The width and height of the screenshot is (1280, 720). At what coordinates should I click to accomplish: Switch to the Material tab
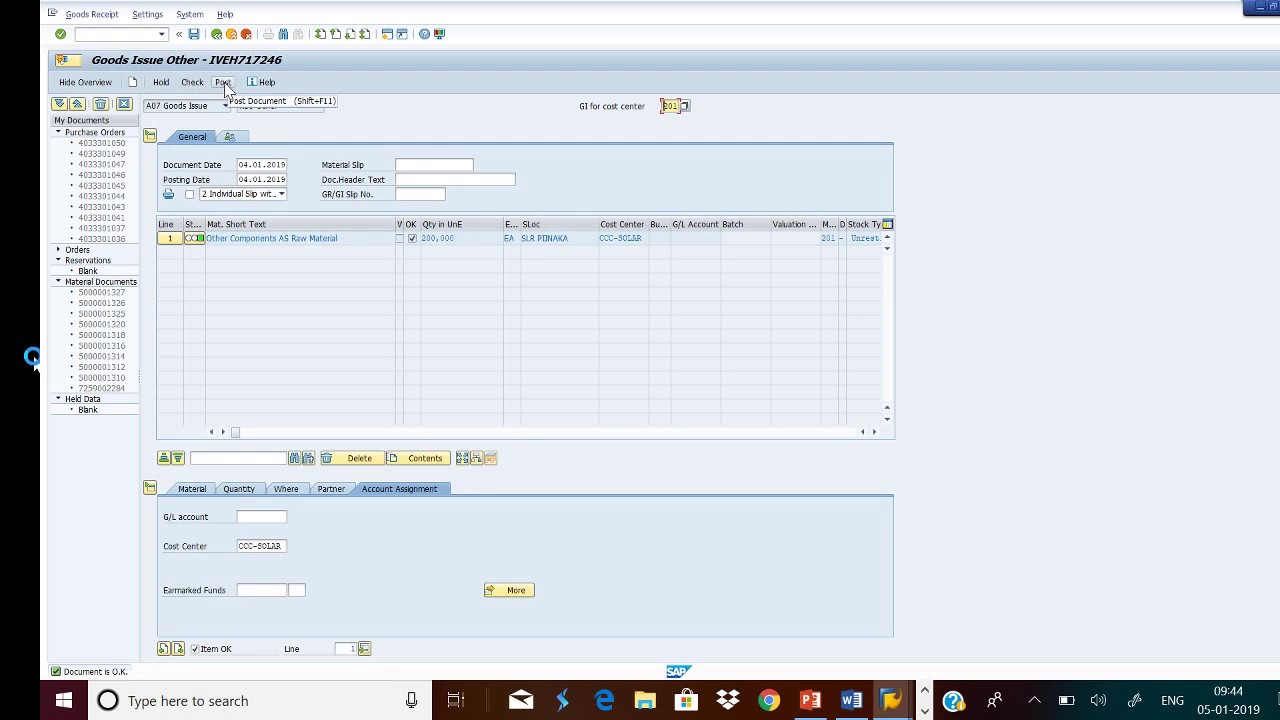(192, 489)
